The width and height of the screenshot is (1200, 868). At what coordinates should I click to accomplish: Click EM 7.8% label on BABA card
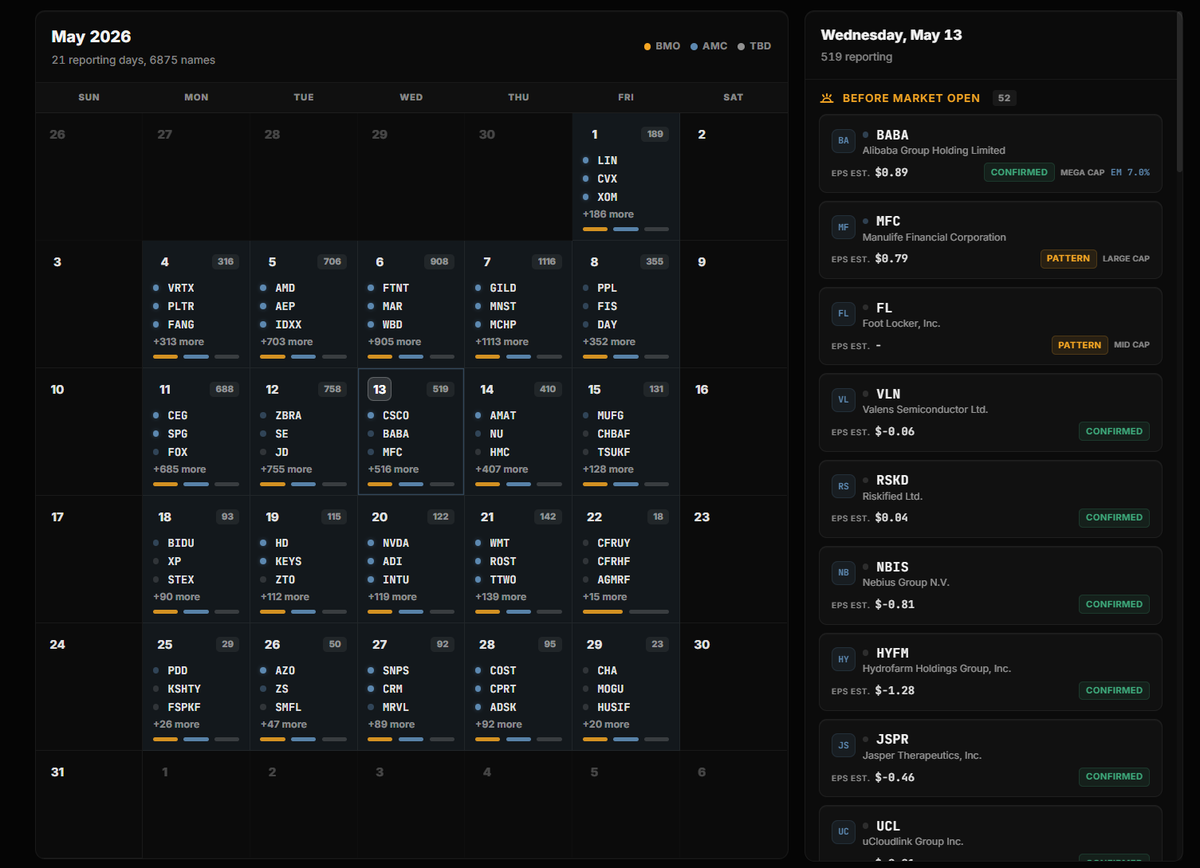[x=1130, y=172]
